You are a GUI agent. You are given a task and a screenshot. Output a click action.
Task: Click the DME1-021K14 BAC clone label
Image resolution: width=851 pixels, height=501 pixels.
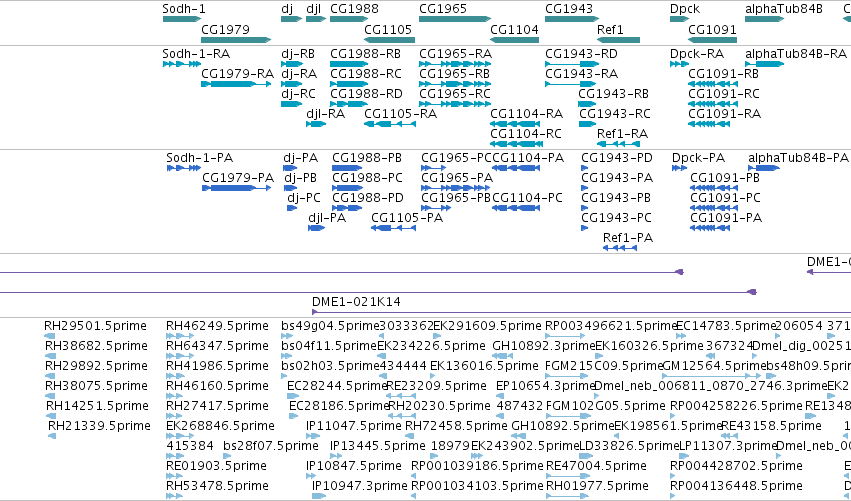(x=356, y=302)
